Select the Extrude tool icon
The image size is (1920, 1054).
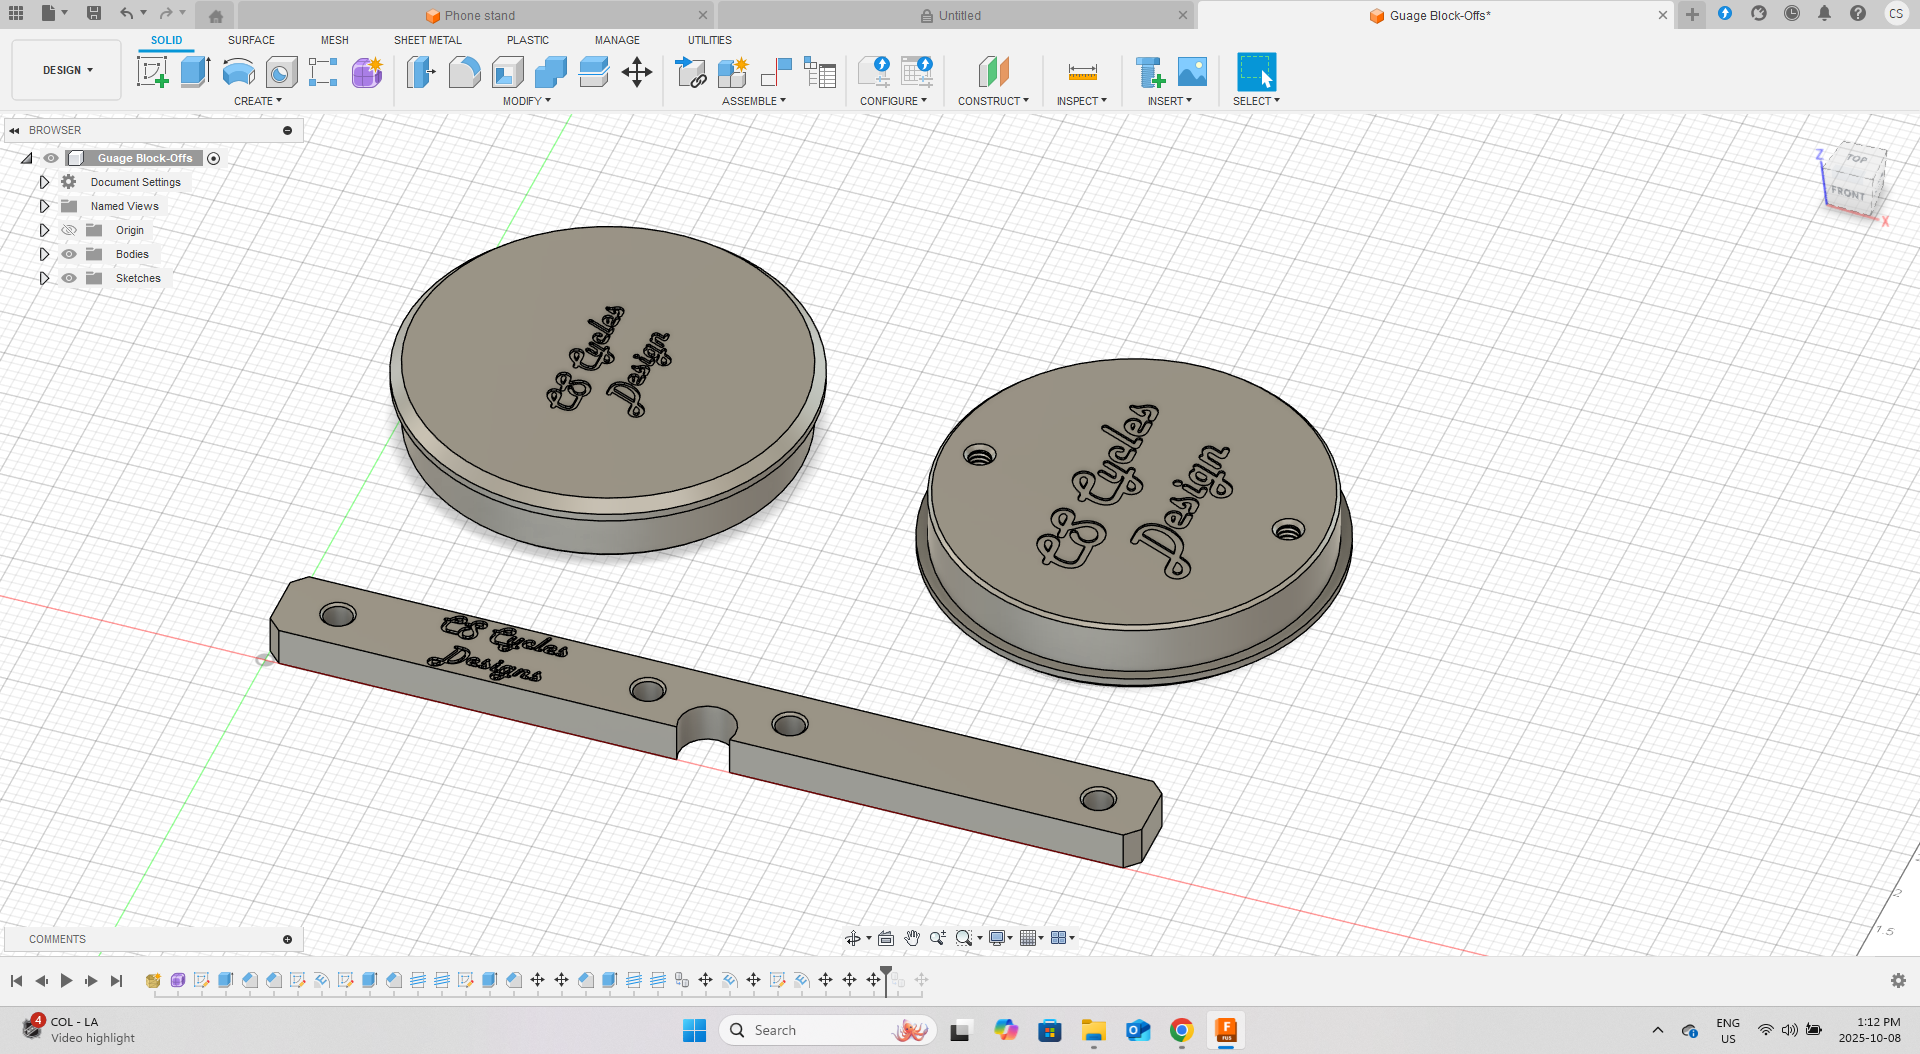195,72
